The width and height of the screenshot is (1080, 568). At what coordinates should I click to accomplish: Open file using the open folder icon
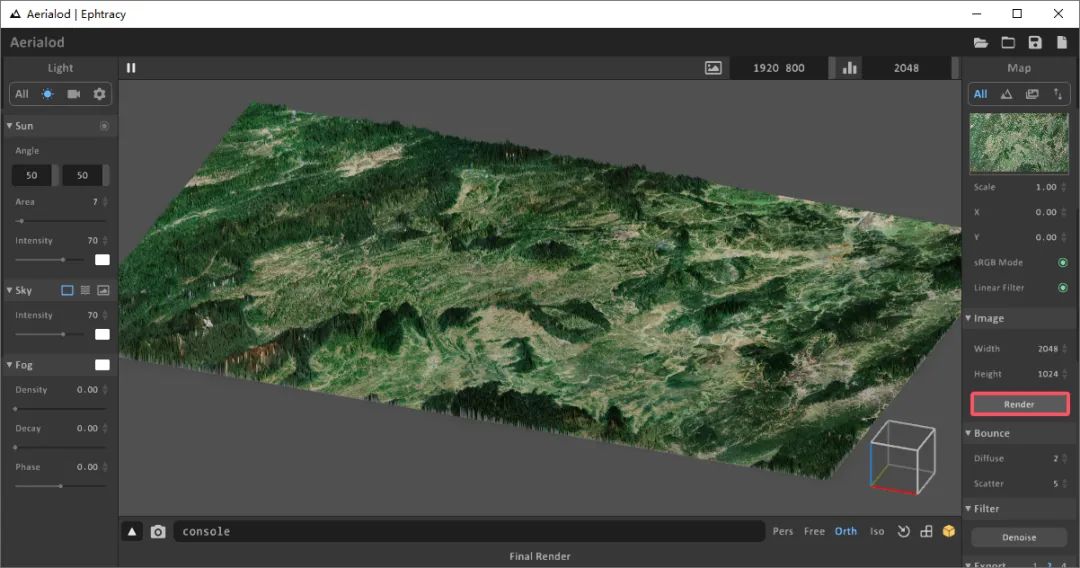981,43
